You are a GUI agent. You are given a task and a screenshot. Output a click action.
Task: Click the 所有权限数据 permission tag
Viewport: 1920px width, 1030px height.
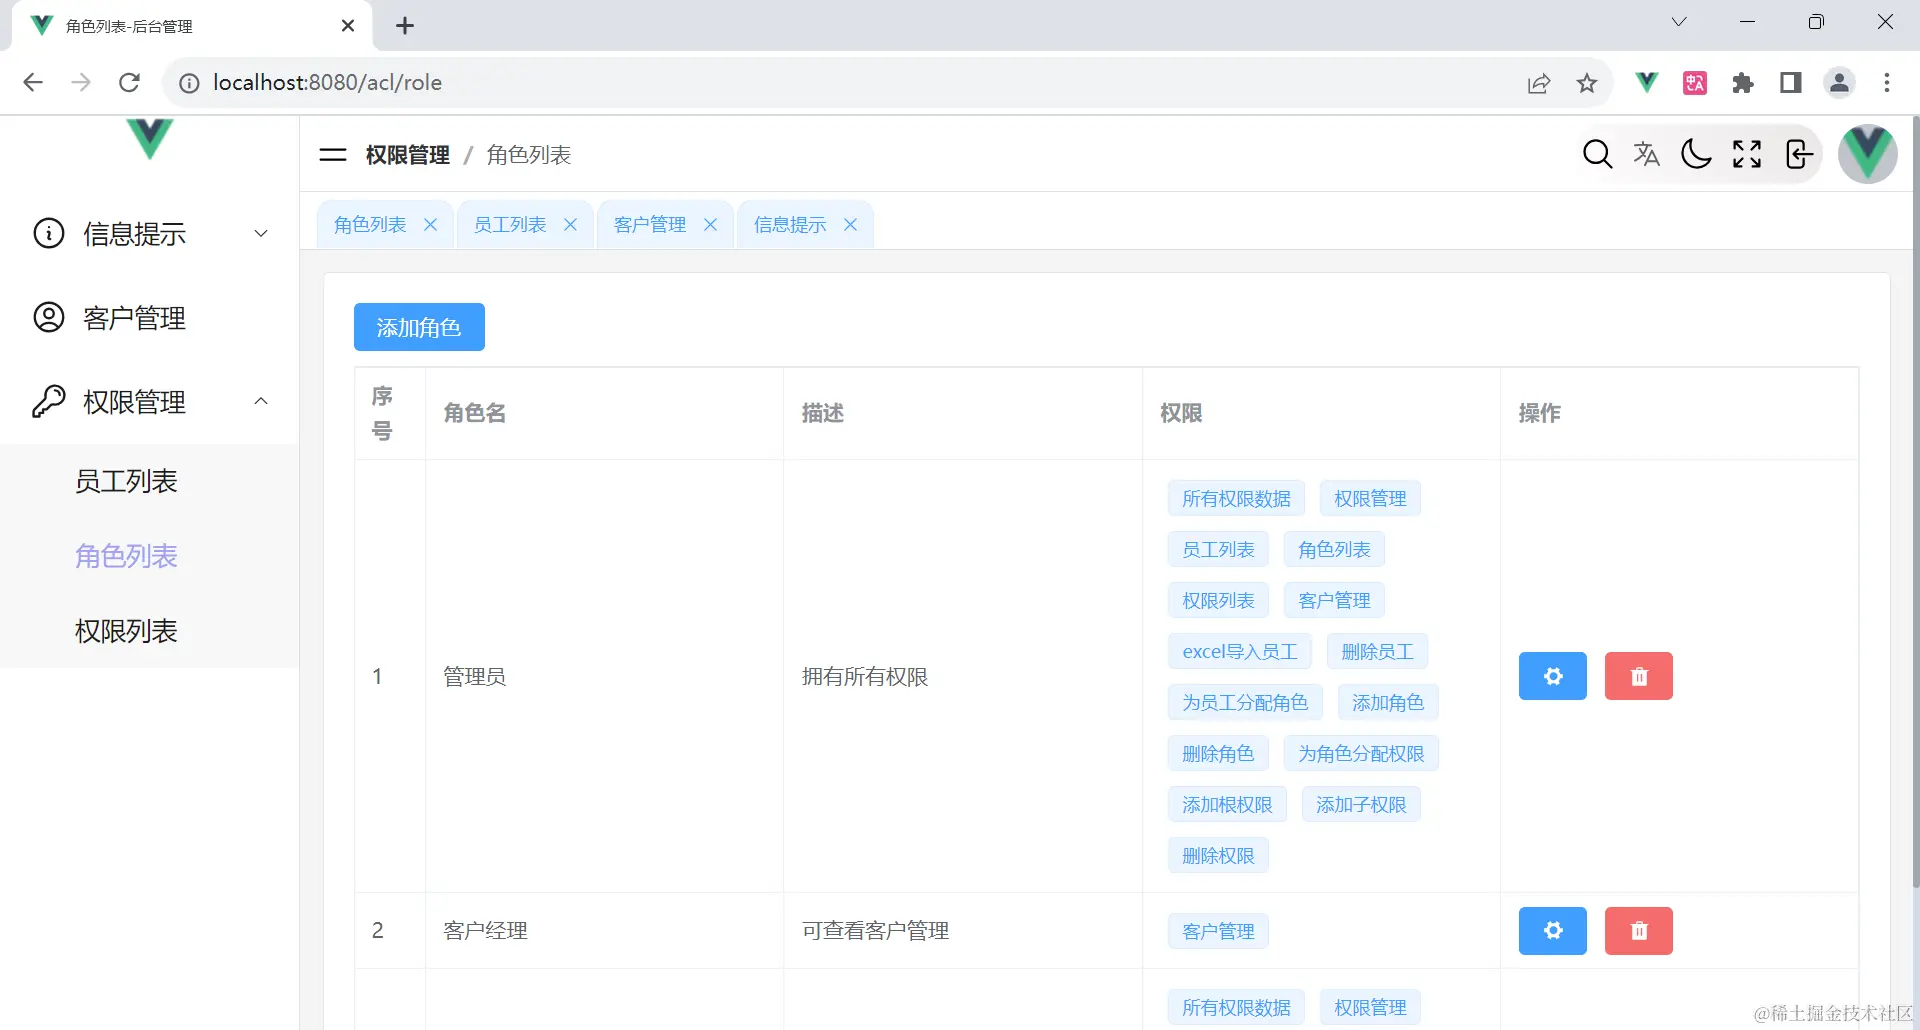click(1235, 497)
